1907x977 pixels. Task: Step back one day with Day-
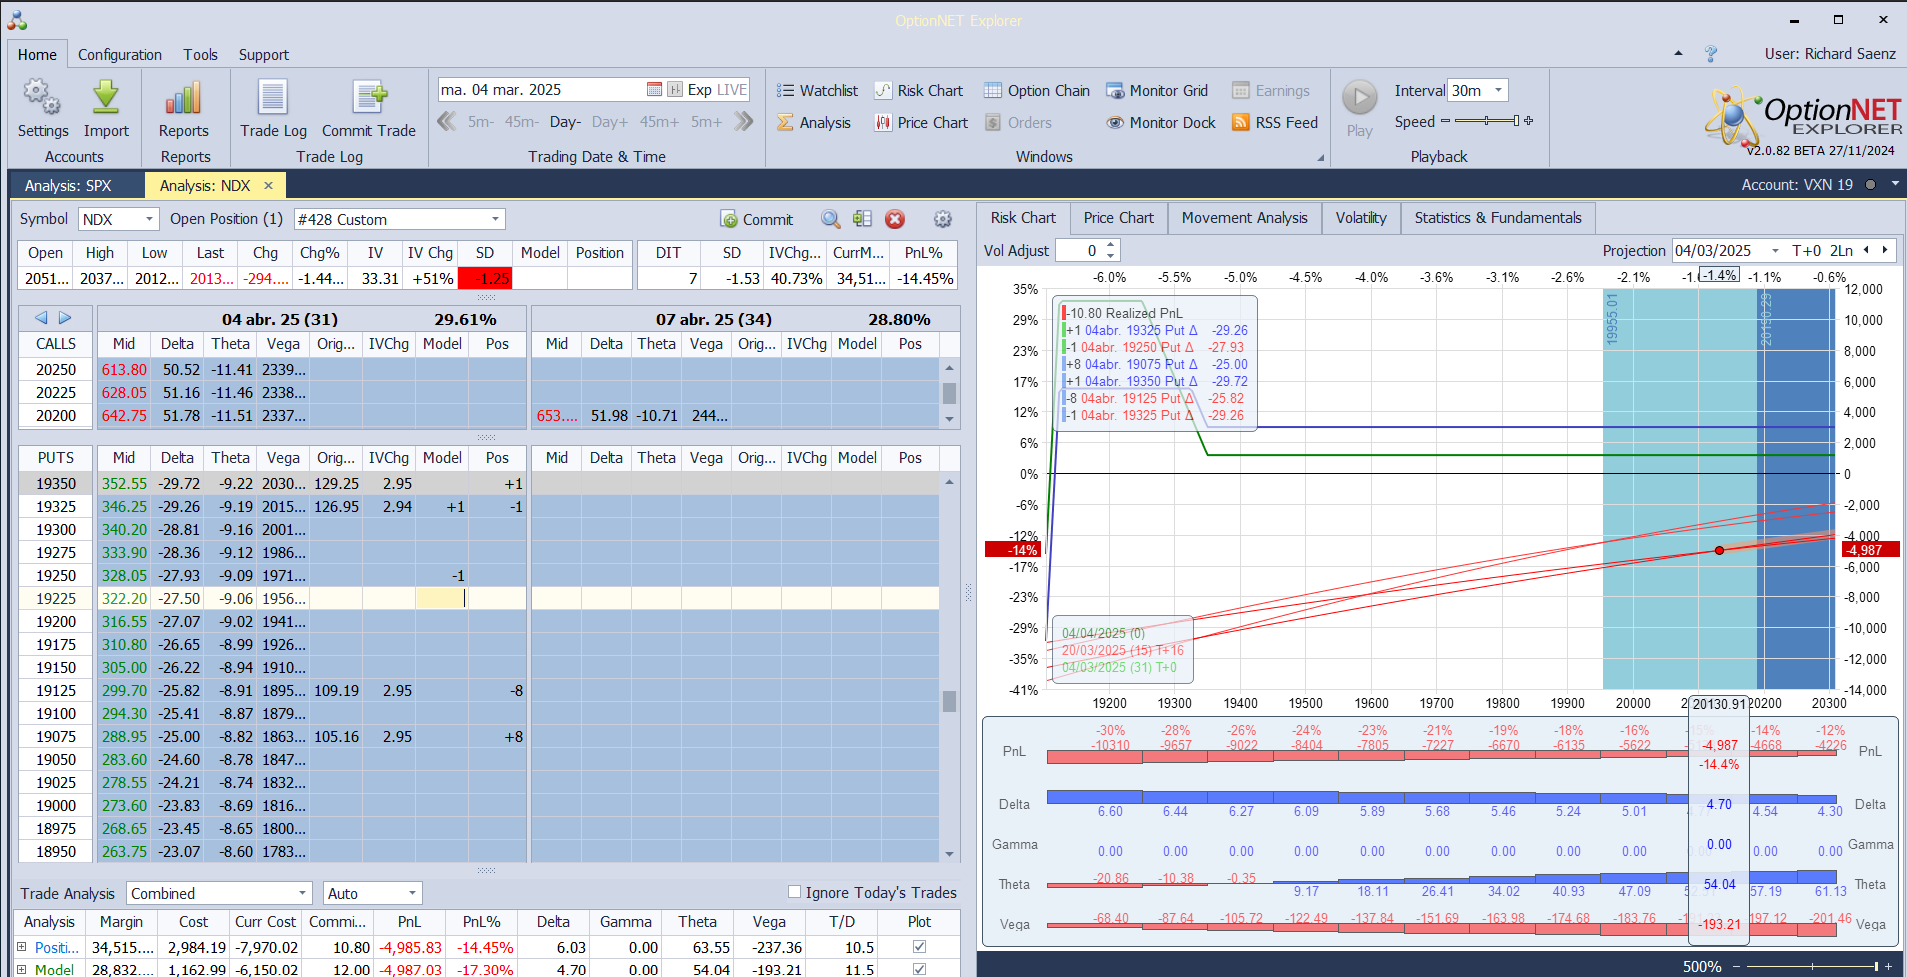(x=565, y=122)
